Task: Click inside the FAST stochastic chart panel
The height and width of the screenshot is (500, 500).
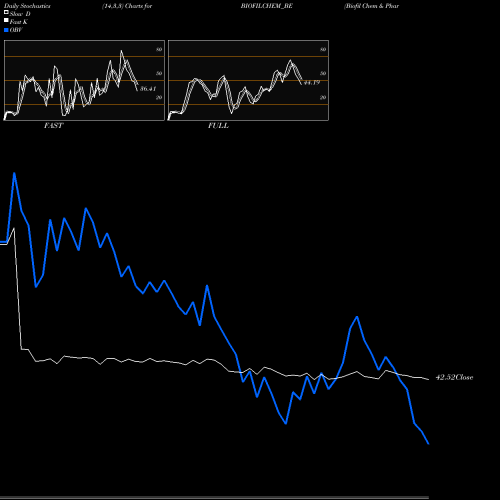Action: point(84,80)
